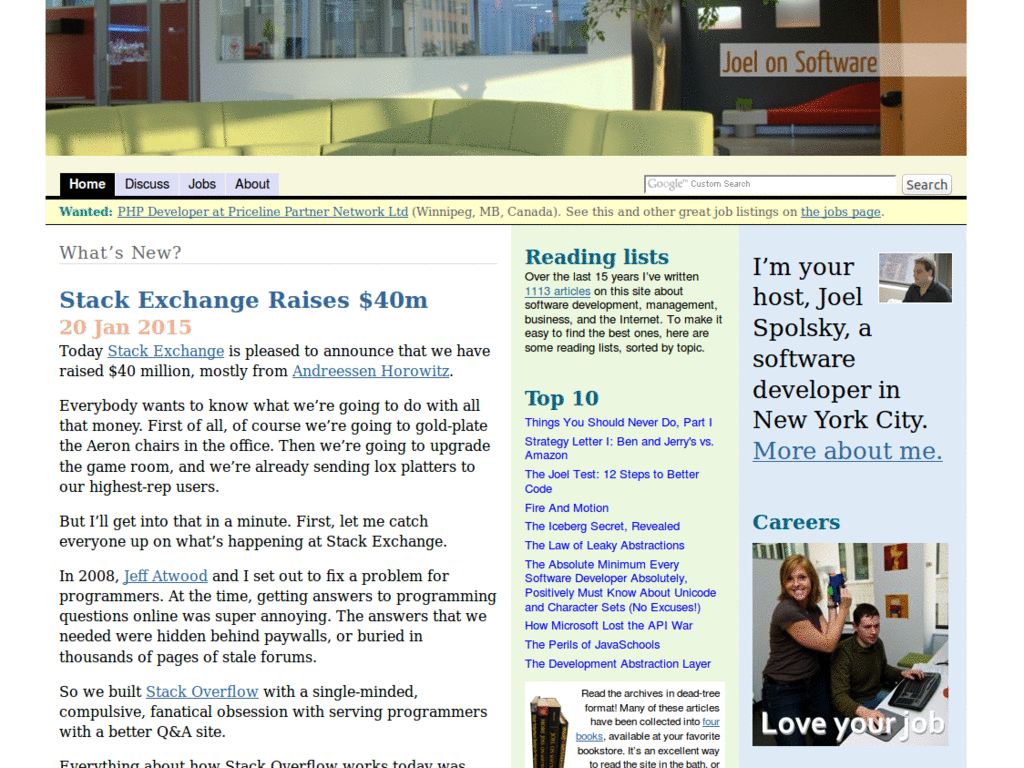Click the 'Top 10' heading
Viewport: 1024px width, 768px height.
click(562, 398)
